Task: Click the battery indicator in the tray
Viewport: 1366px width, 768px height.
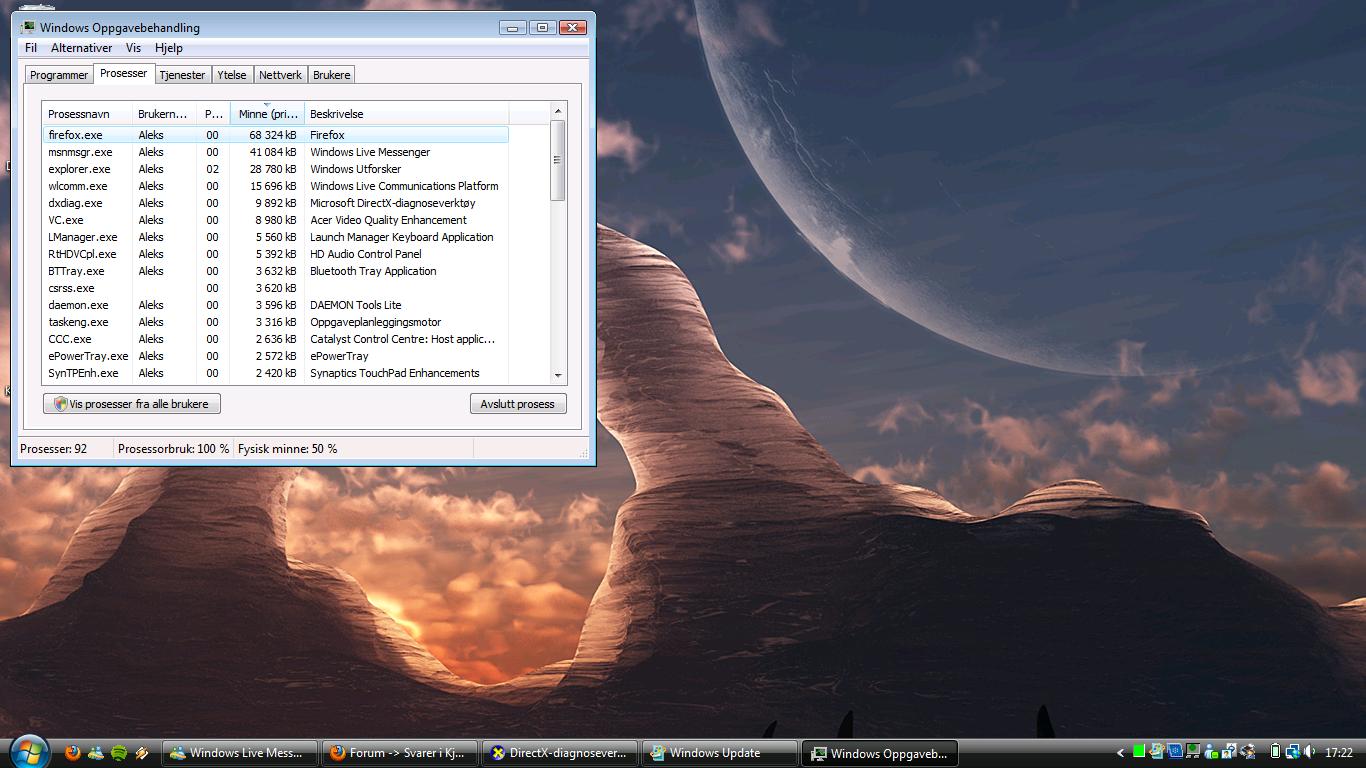Action: pos(1275,751)
